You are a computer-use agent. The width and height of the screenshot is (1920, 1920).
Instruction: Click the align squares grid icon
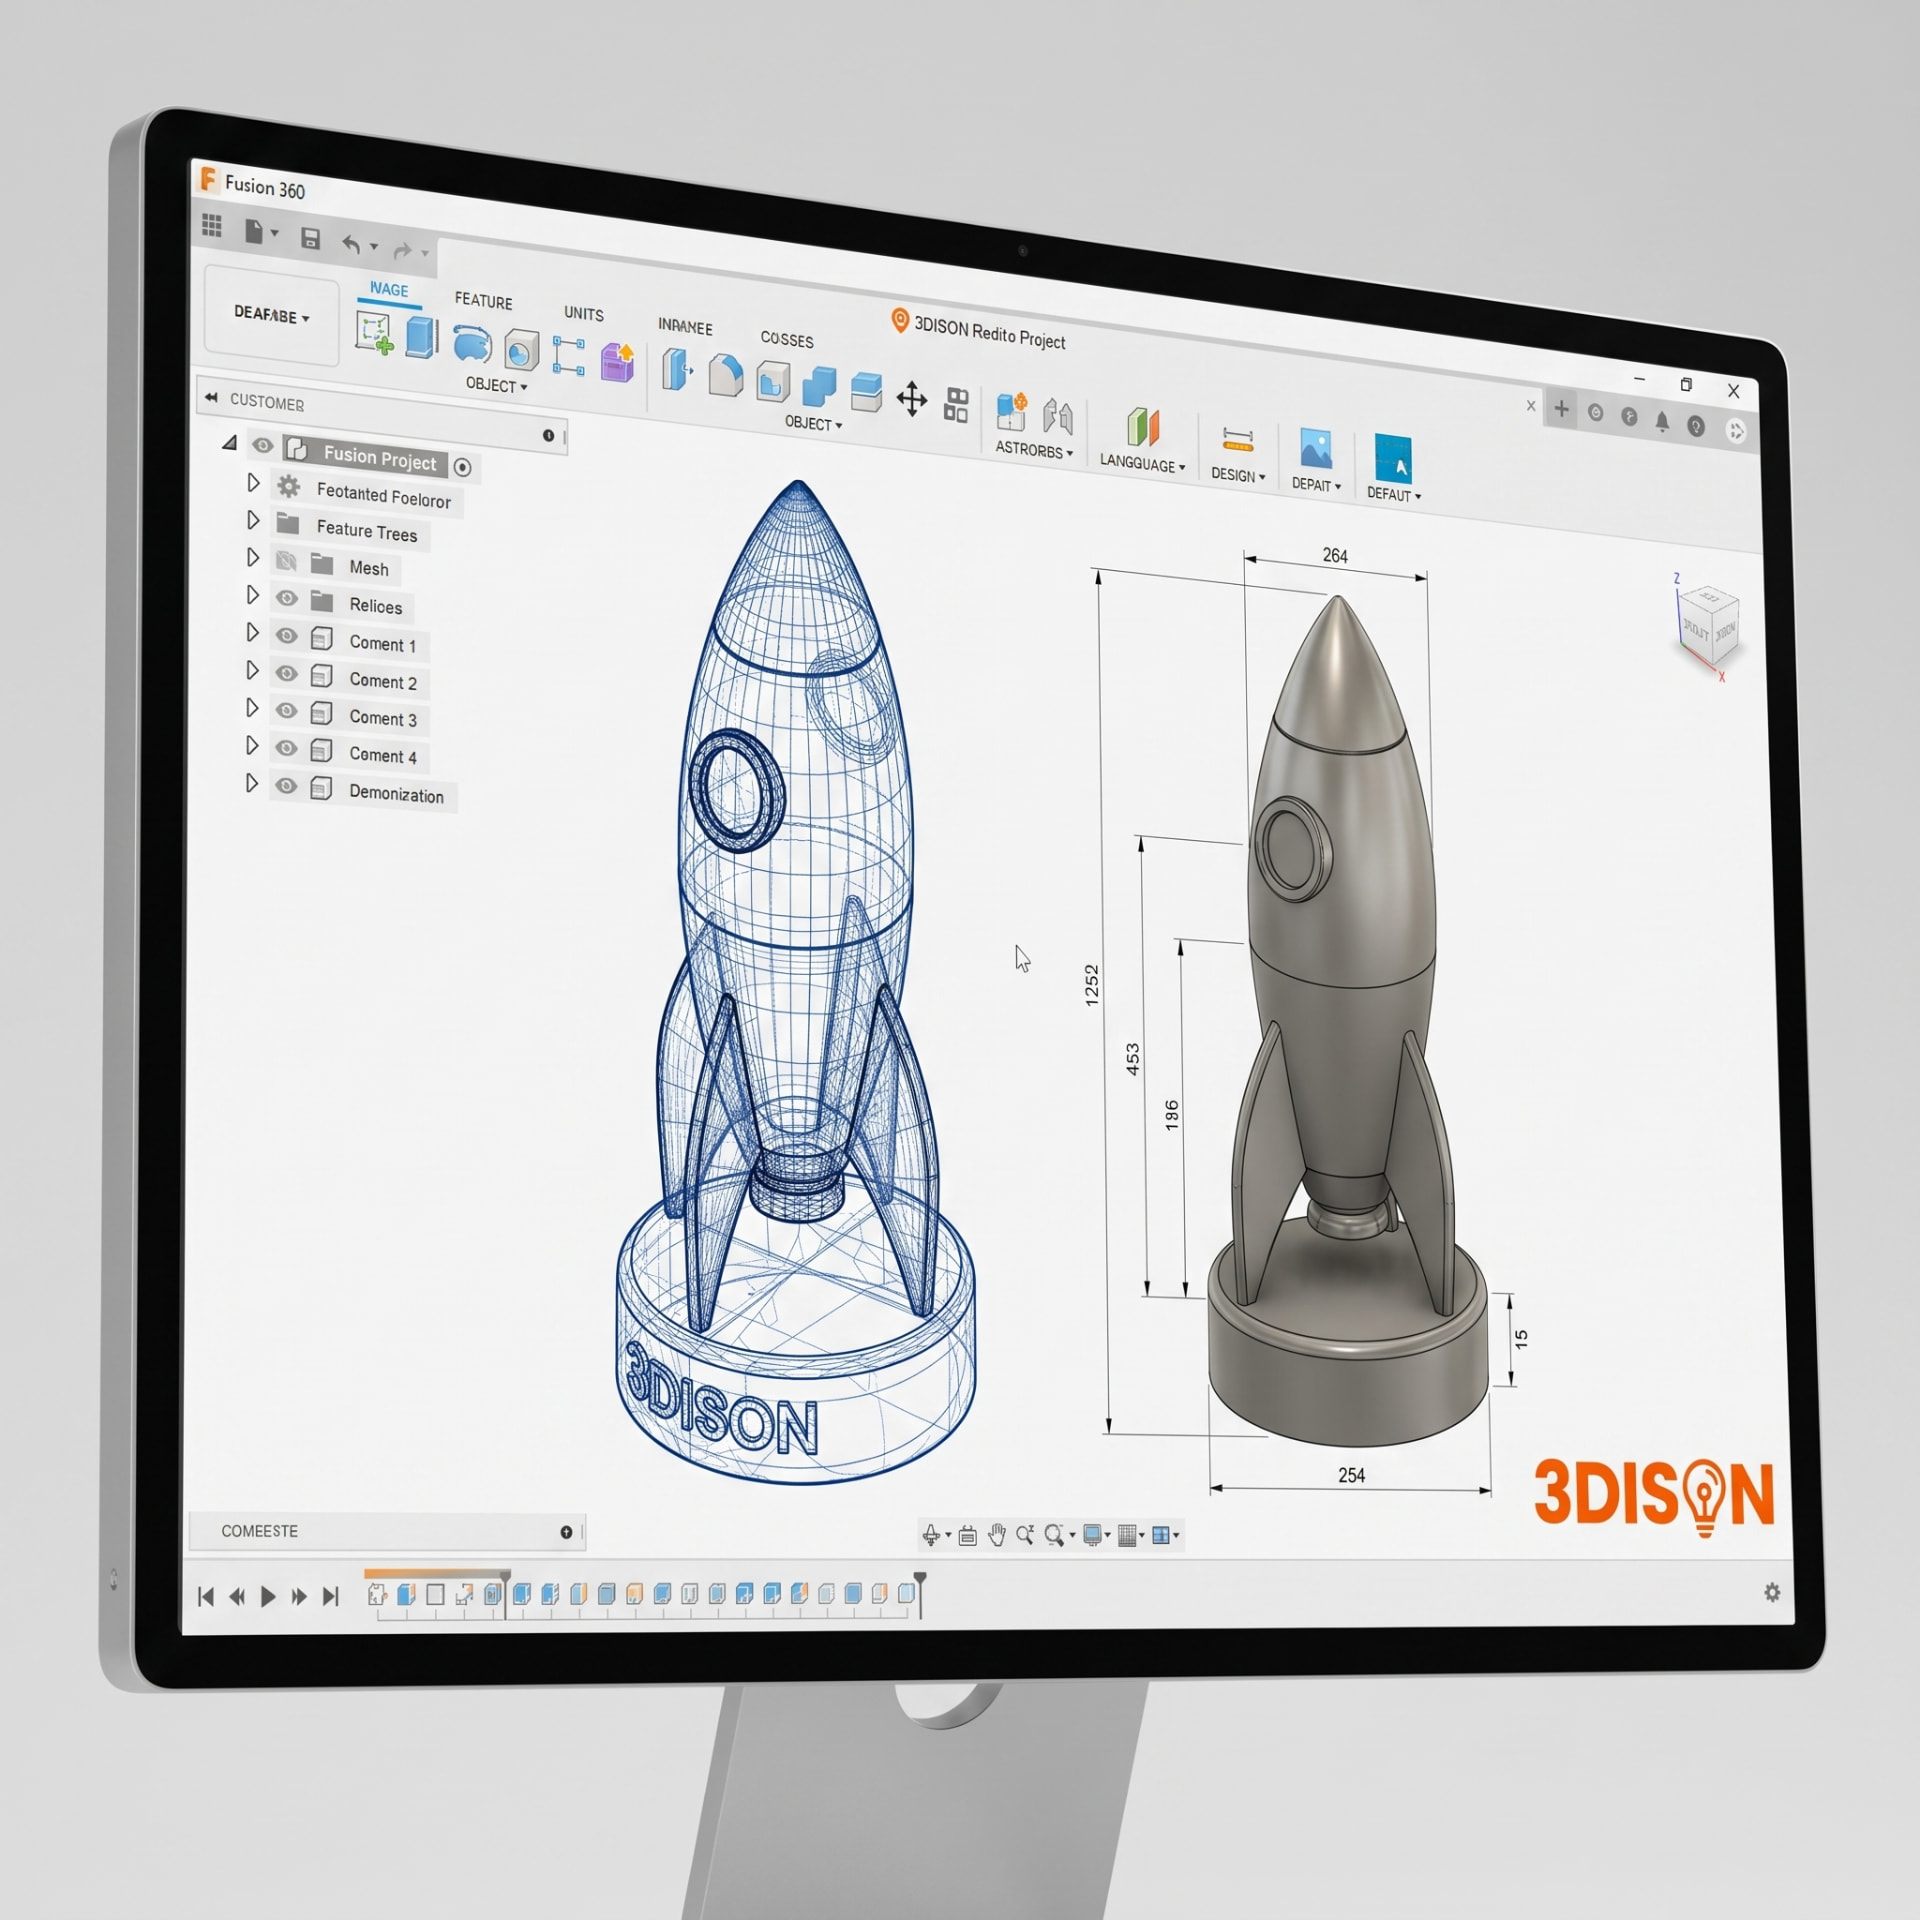[957, 405]
